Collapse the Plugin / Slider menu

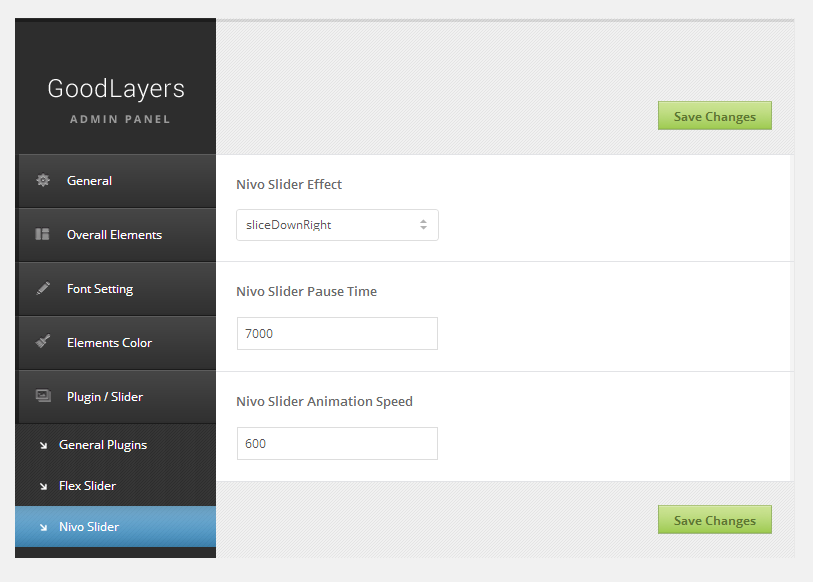click(x=116, y=397)
